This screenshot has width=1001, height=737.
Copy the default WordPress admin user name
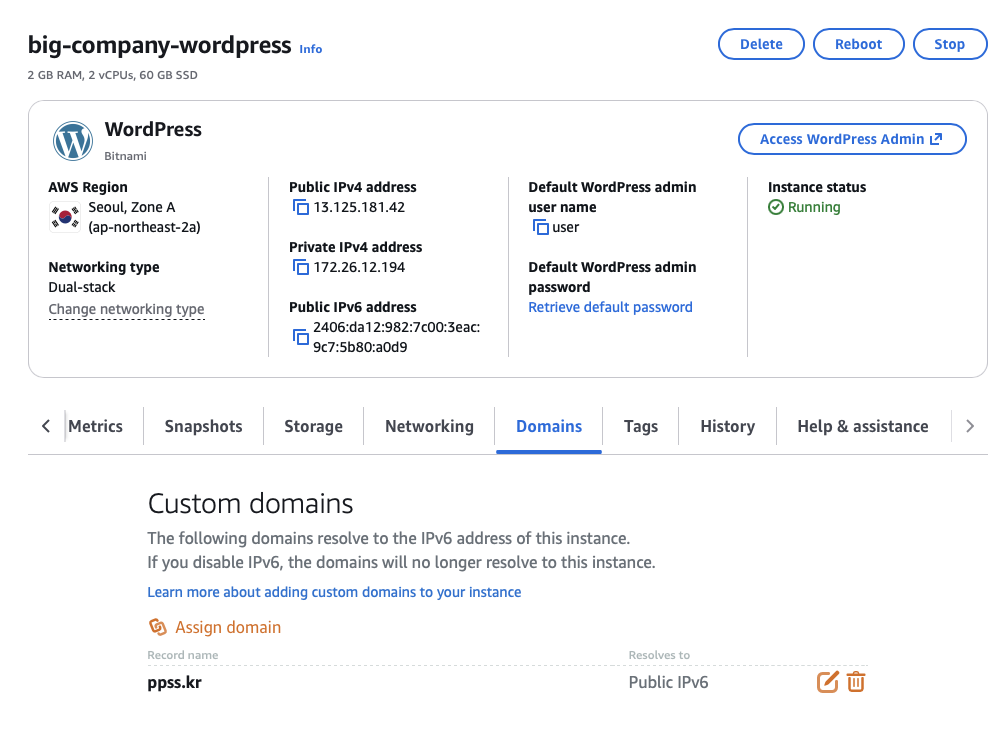coord(540,228)
